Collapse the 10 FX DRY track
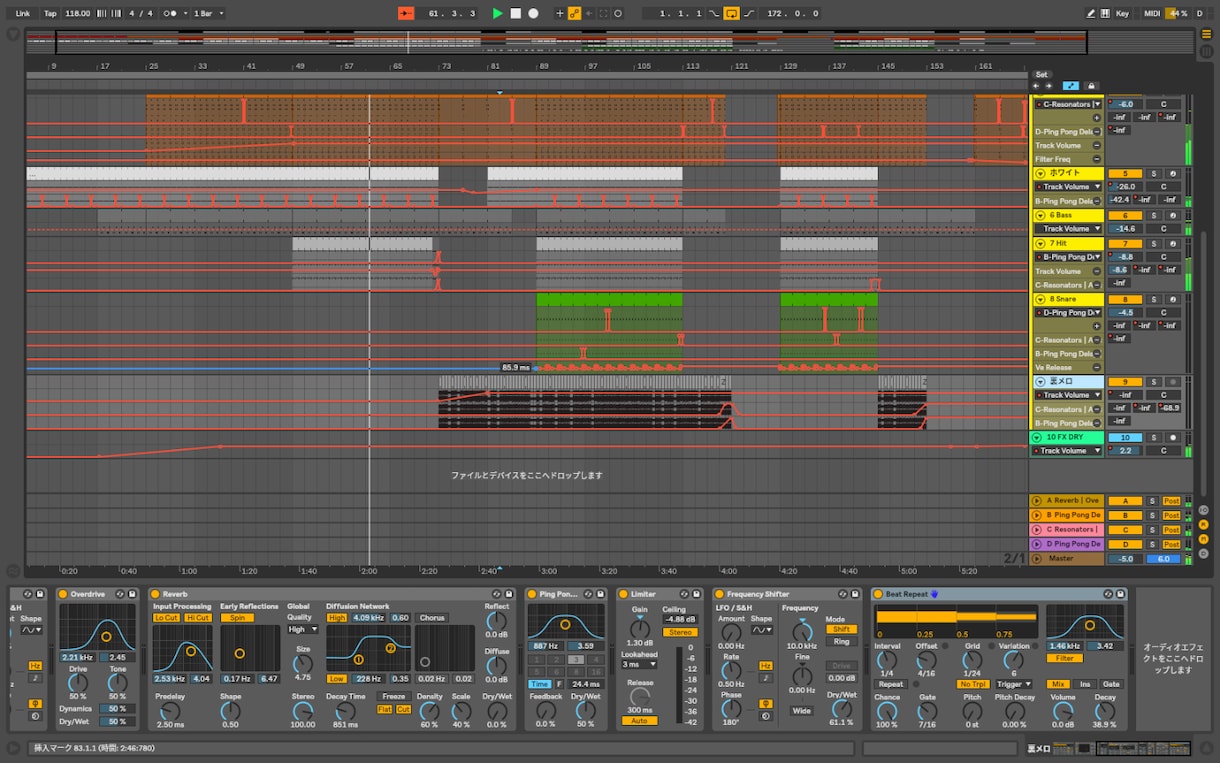The image size is (1220, 763). (x=1038, y=437)
